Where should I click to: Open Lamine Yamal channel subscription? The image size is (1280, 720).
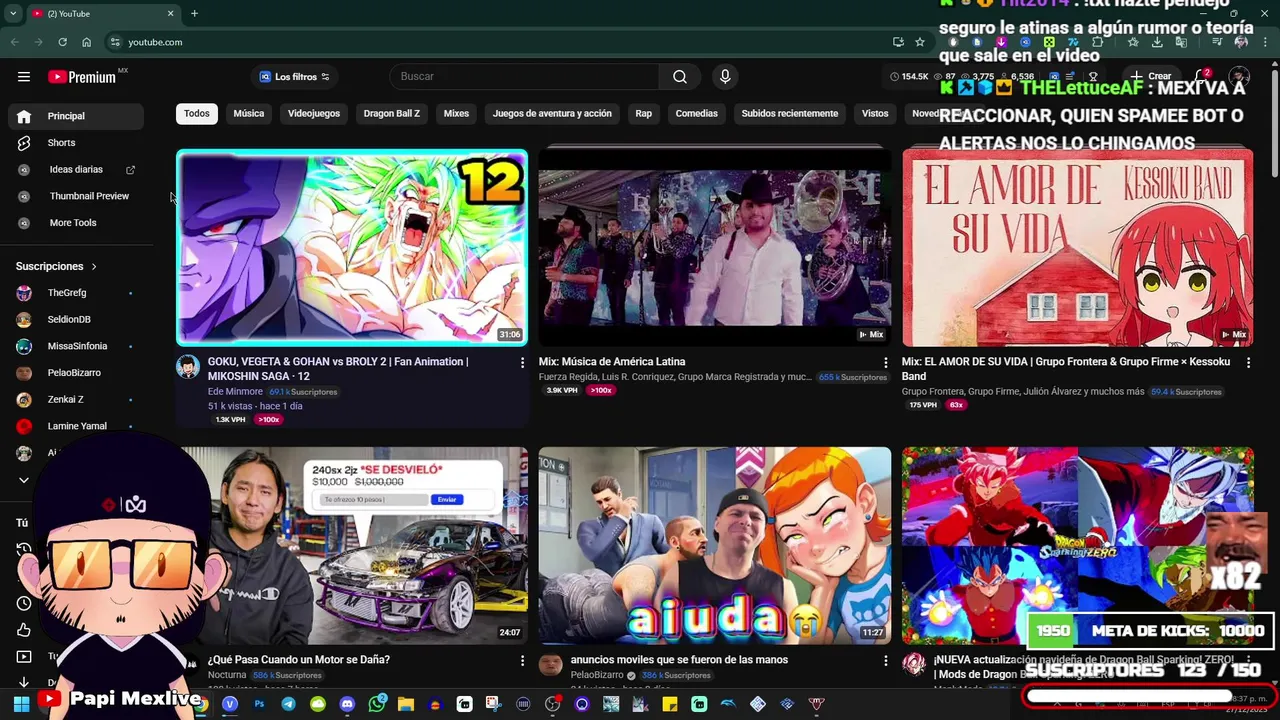pyautogui.click(x=76, y=426)
